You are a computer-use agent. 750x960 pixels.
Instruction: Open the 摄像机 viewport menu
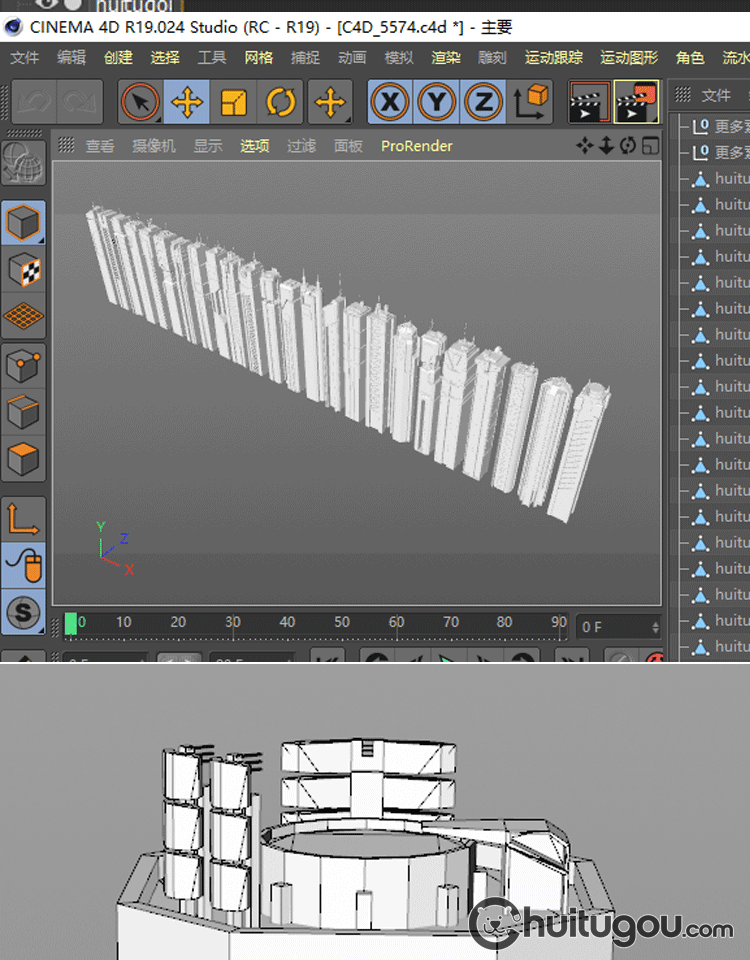pos(154,146)
